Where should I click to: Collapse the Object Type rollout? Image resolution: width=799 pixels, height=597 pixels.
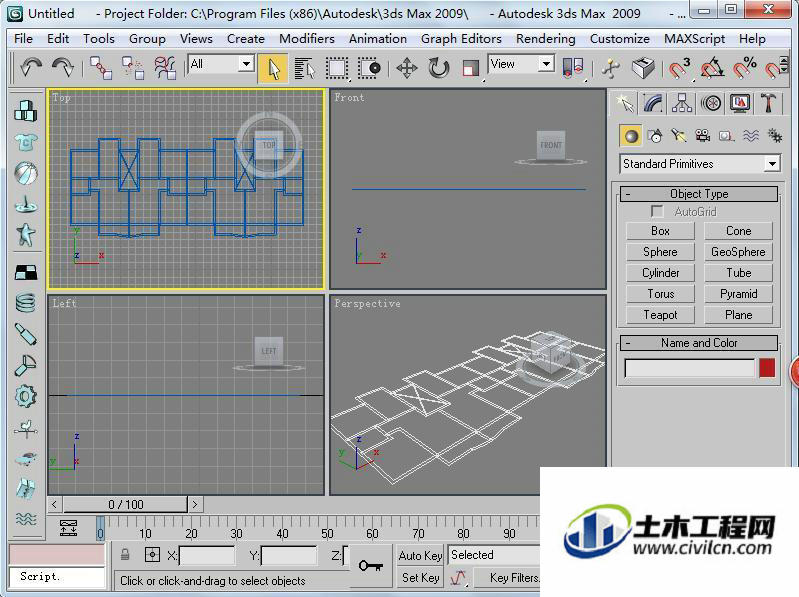coord(699,194)
